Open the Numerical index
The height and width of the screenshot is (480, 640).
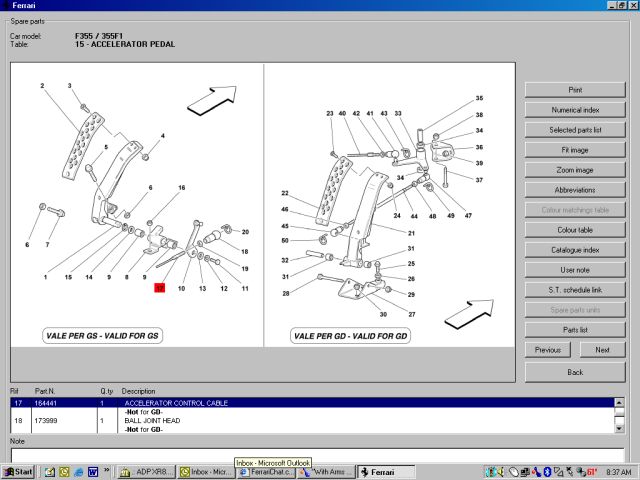pos(575,110)
